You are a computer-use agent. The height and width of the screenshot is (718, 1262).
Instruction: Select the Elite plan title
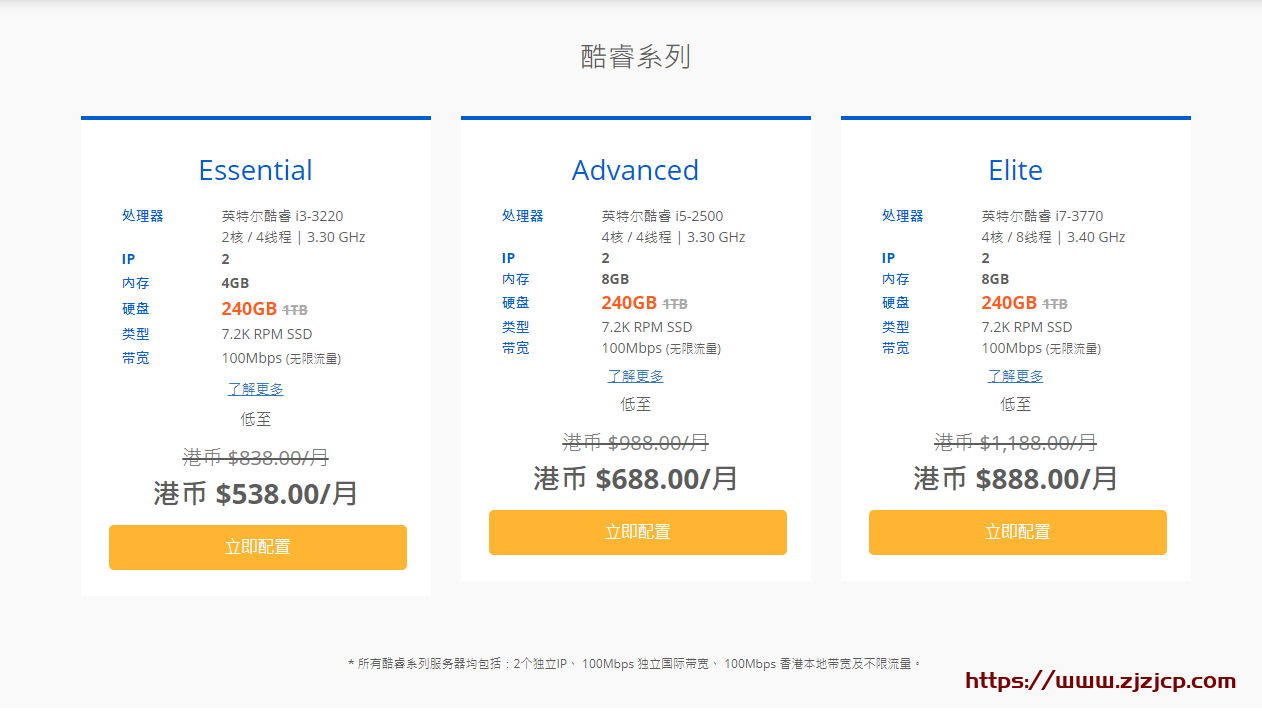point(1015,170)
